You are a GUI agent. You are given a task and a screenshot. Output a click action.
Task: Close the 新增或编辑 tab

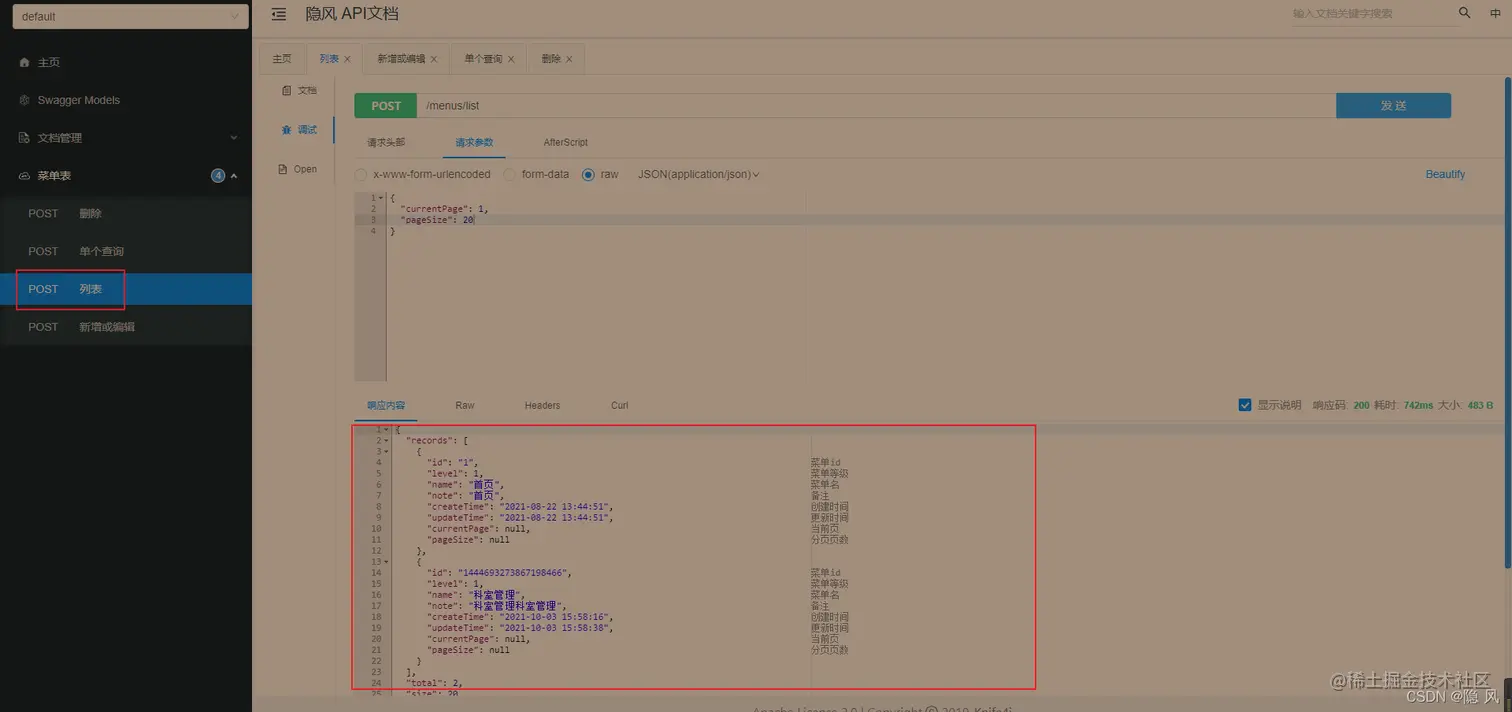(434, 59)
